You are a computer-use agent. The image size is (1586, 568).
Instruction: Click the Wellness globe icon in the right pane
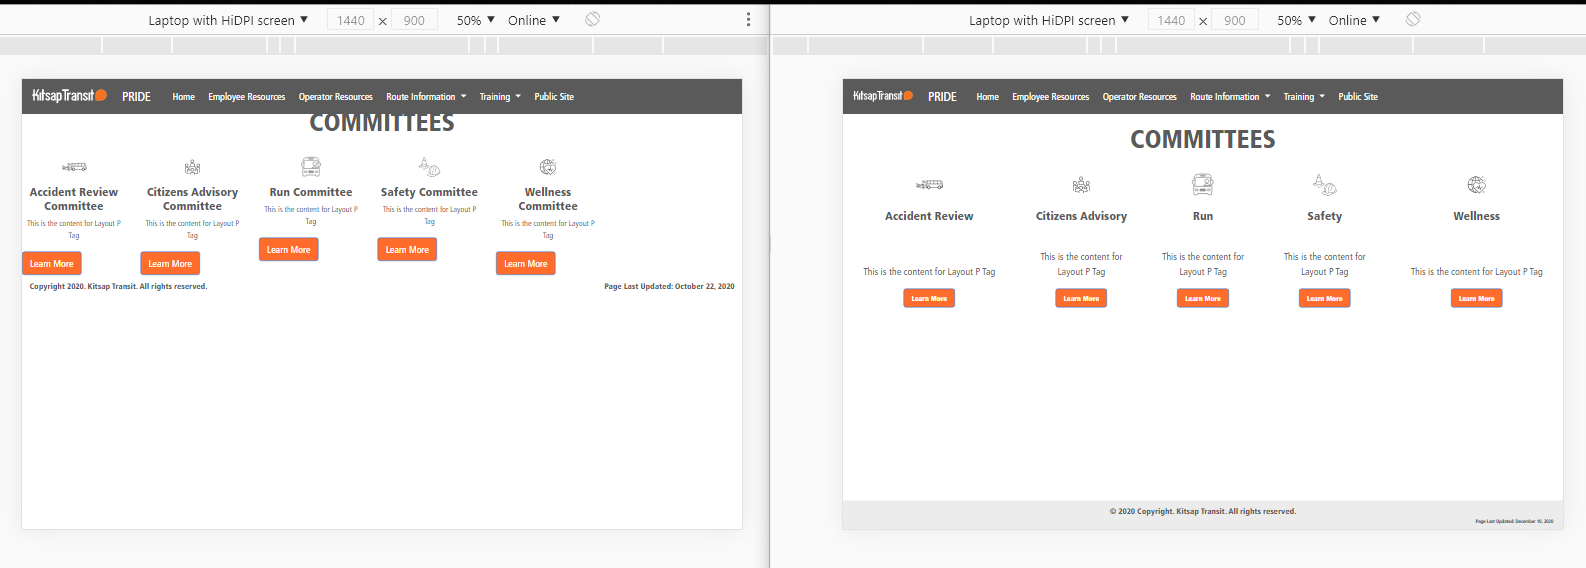[x=1476, y=185]
